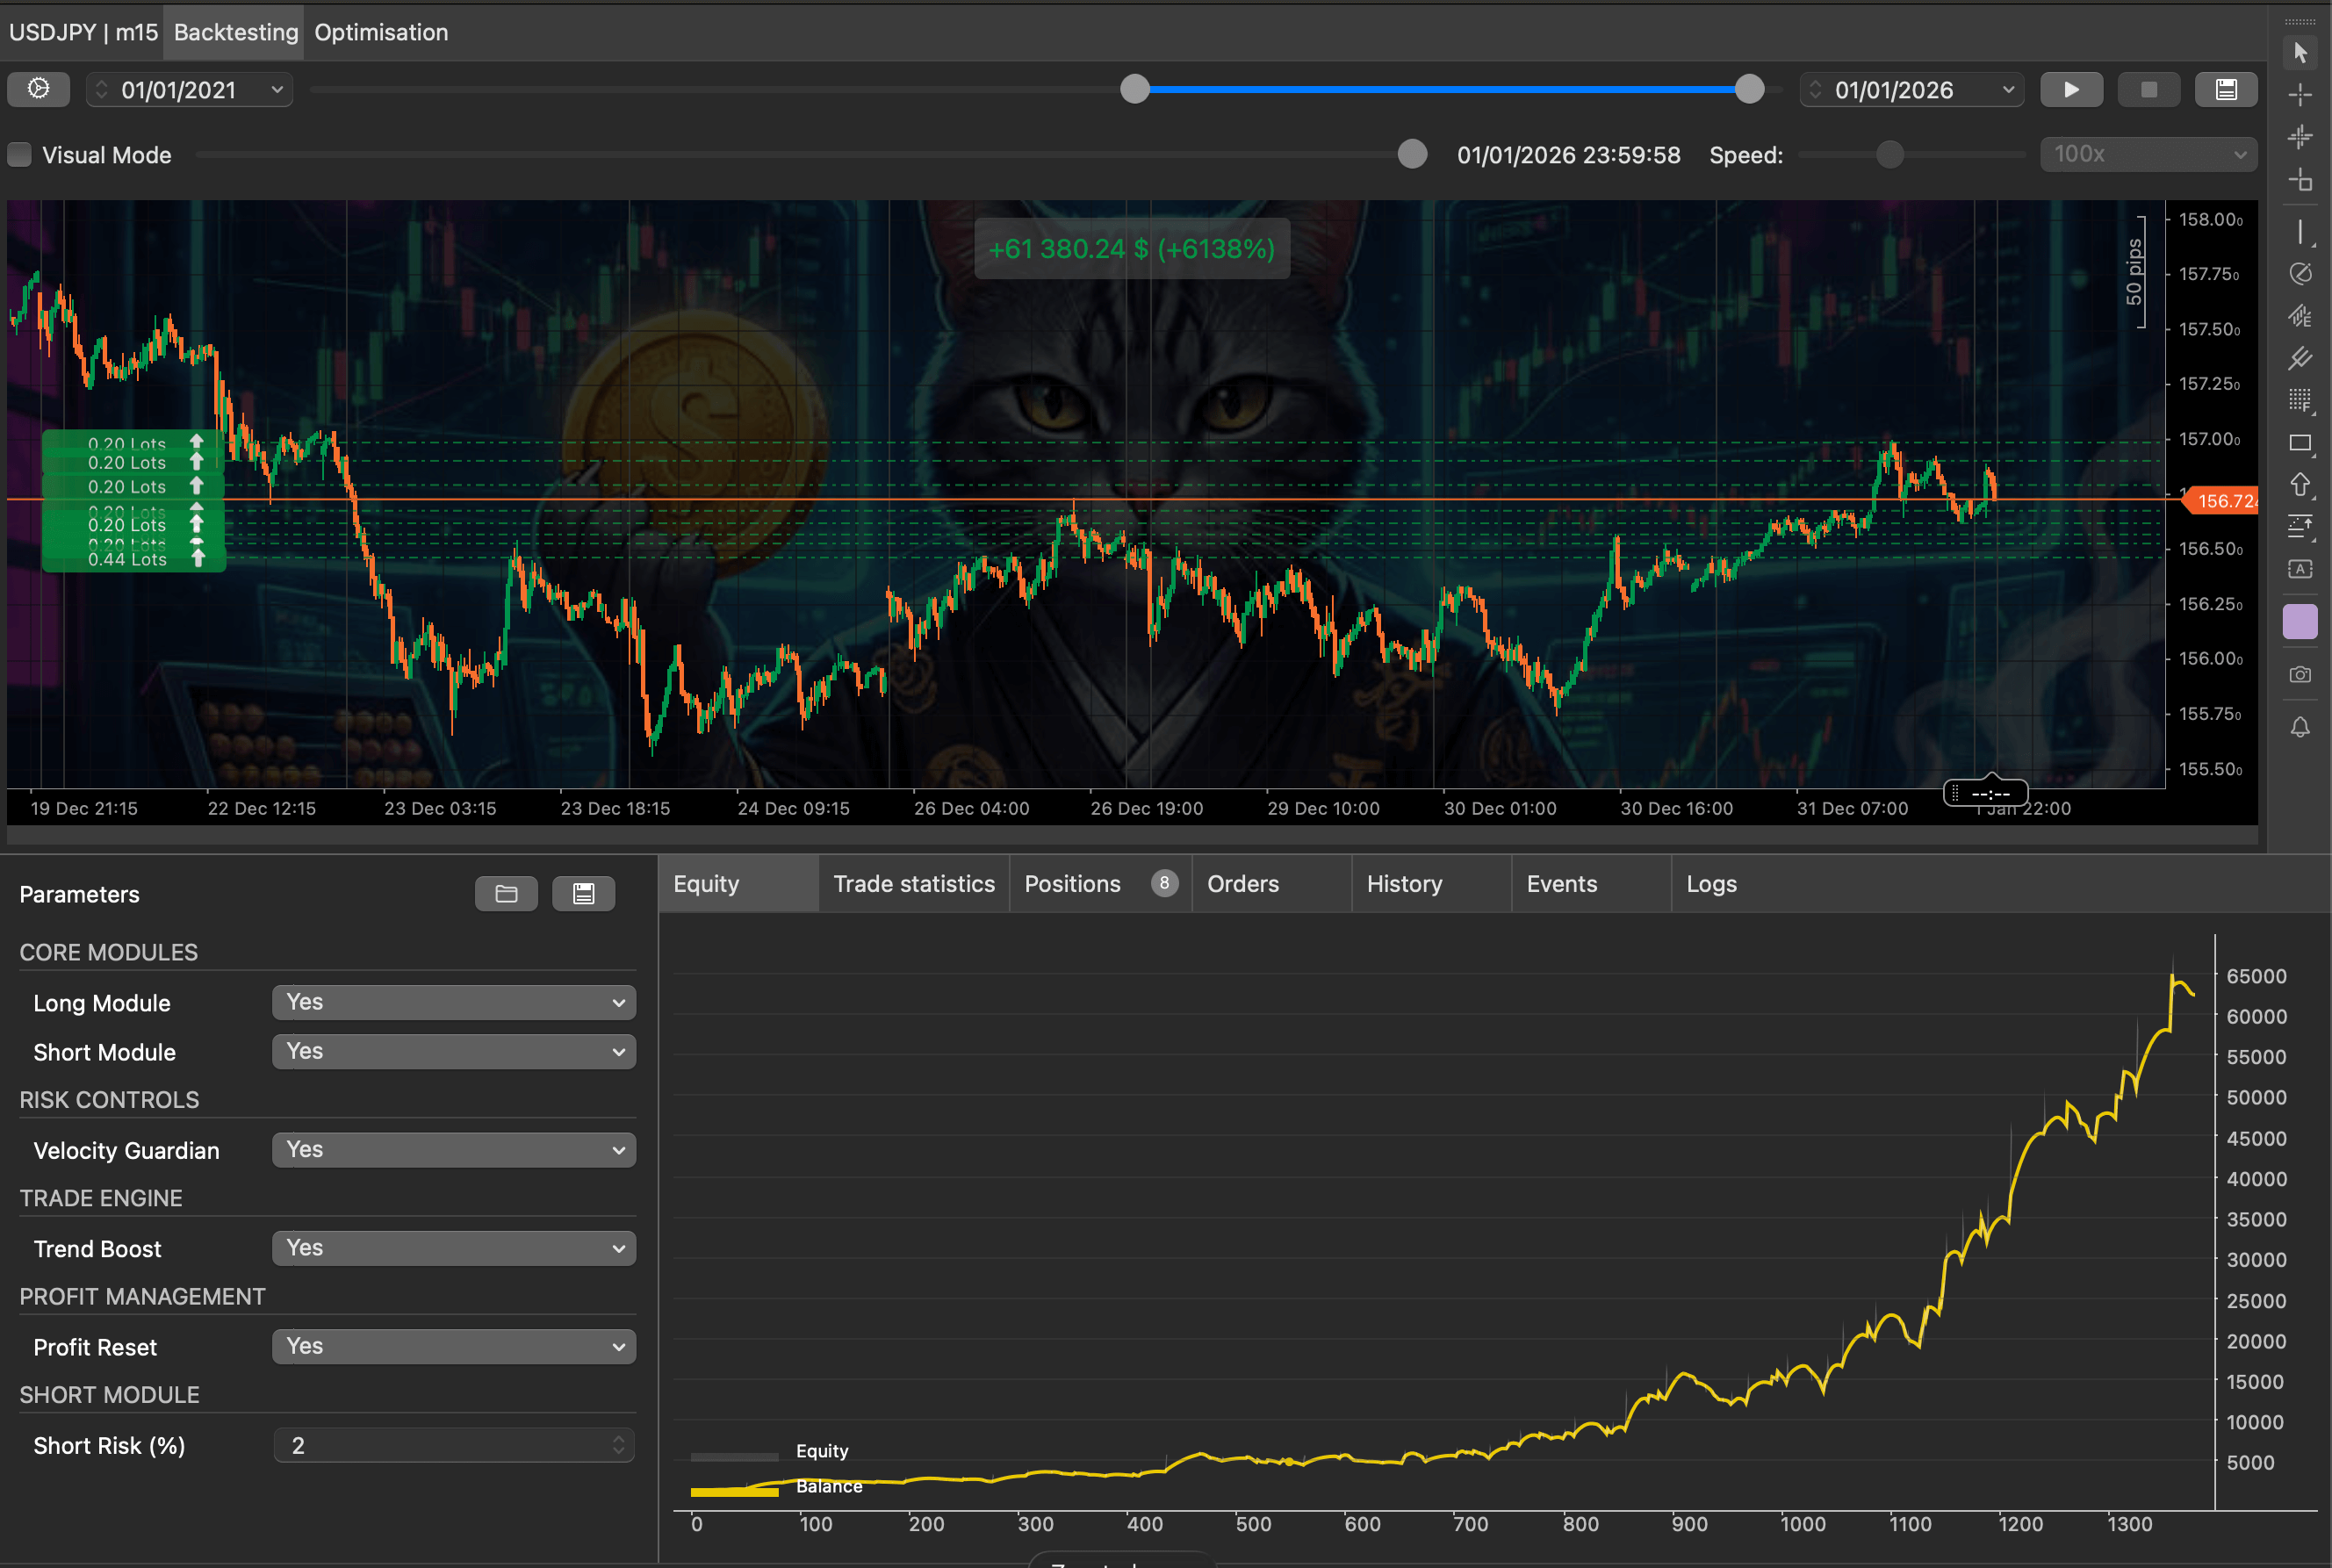Open the 100x speed dropdown
Viewport: 2332px width, 1568px height.
[2146, 154]
